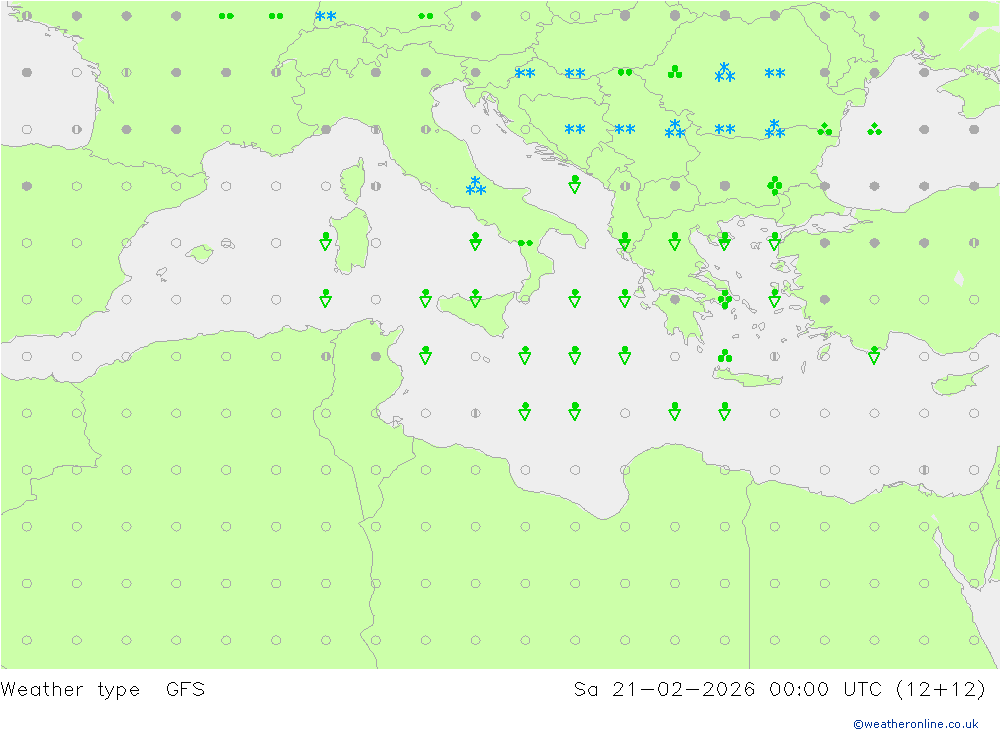Select the GFS model label
The width and height of the screenshot is (1000, 733).
(x=185, y=689)
